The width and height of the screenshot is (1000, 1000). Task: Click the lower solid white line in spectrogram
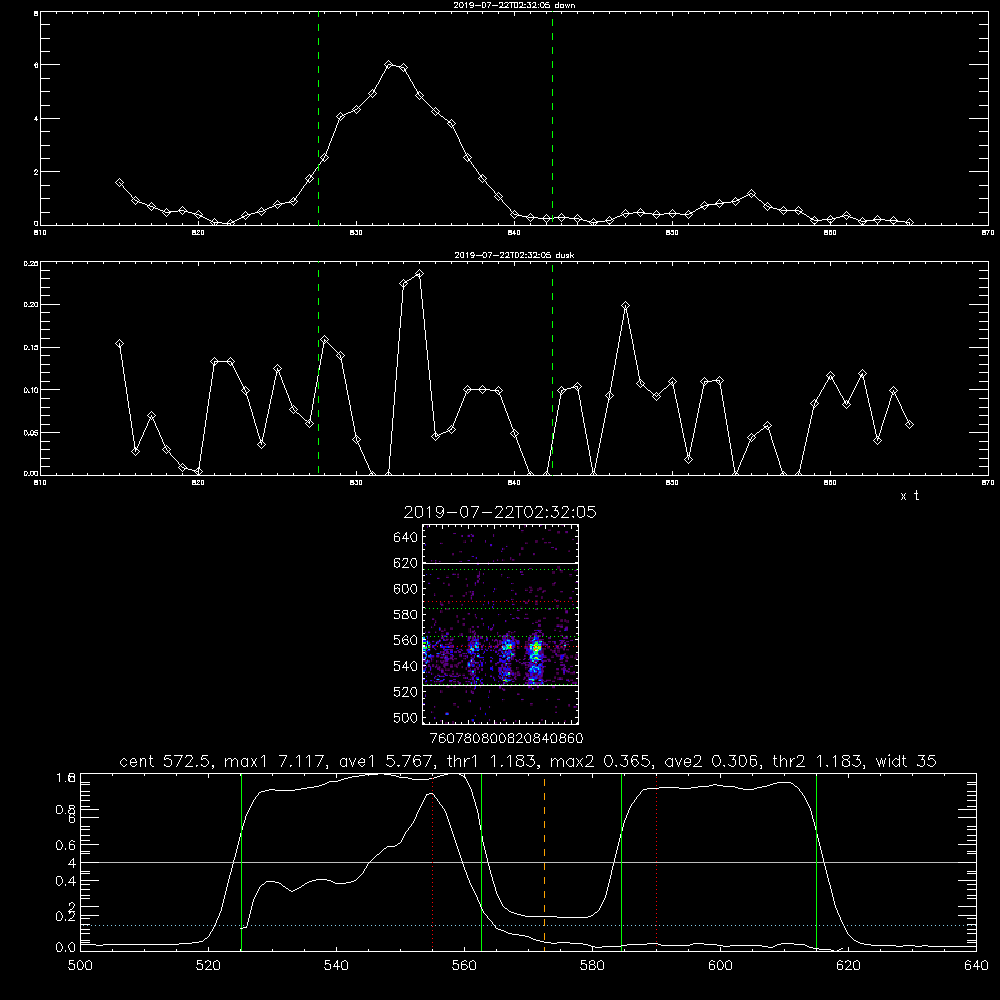click(x=500, y=685)
